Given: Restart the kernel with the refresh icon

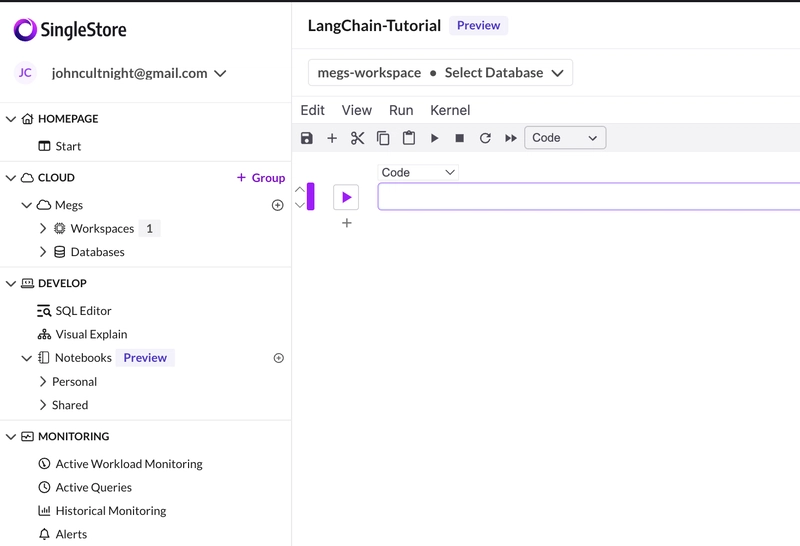Looking at the screenshot, I should coord(485,138).
